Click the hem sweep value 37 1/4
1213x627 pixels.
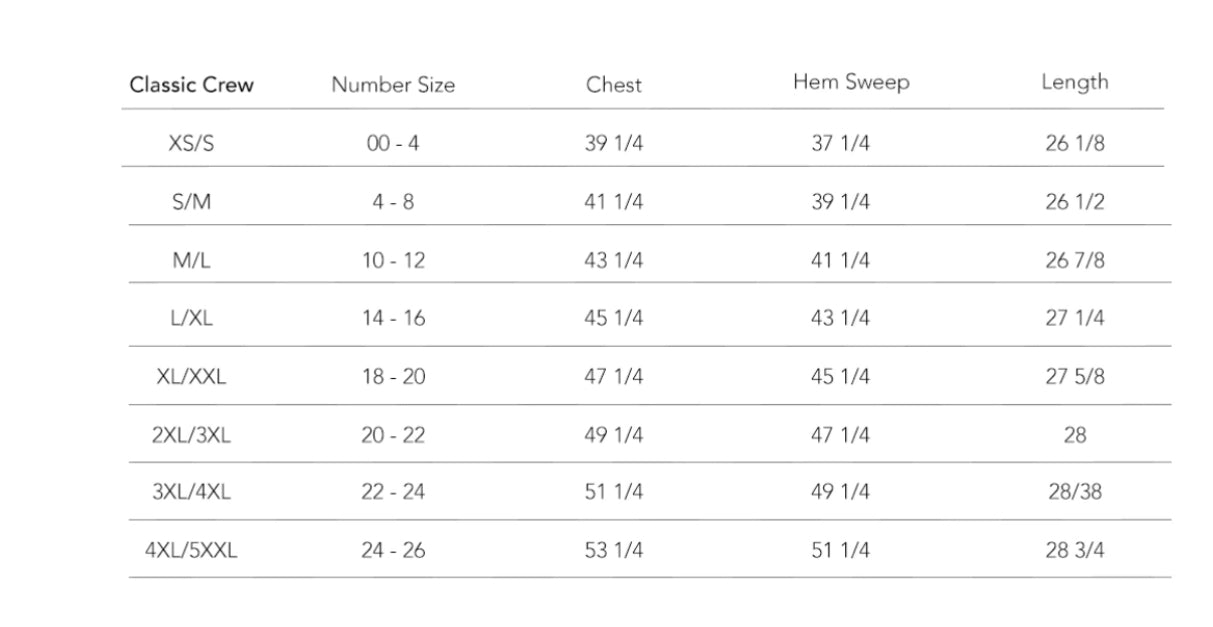pos(840,143)
